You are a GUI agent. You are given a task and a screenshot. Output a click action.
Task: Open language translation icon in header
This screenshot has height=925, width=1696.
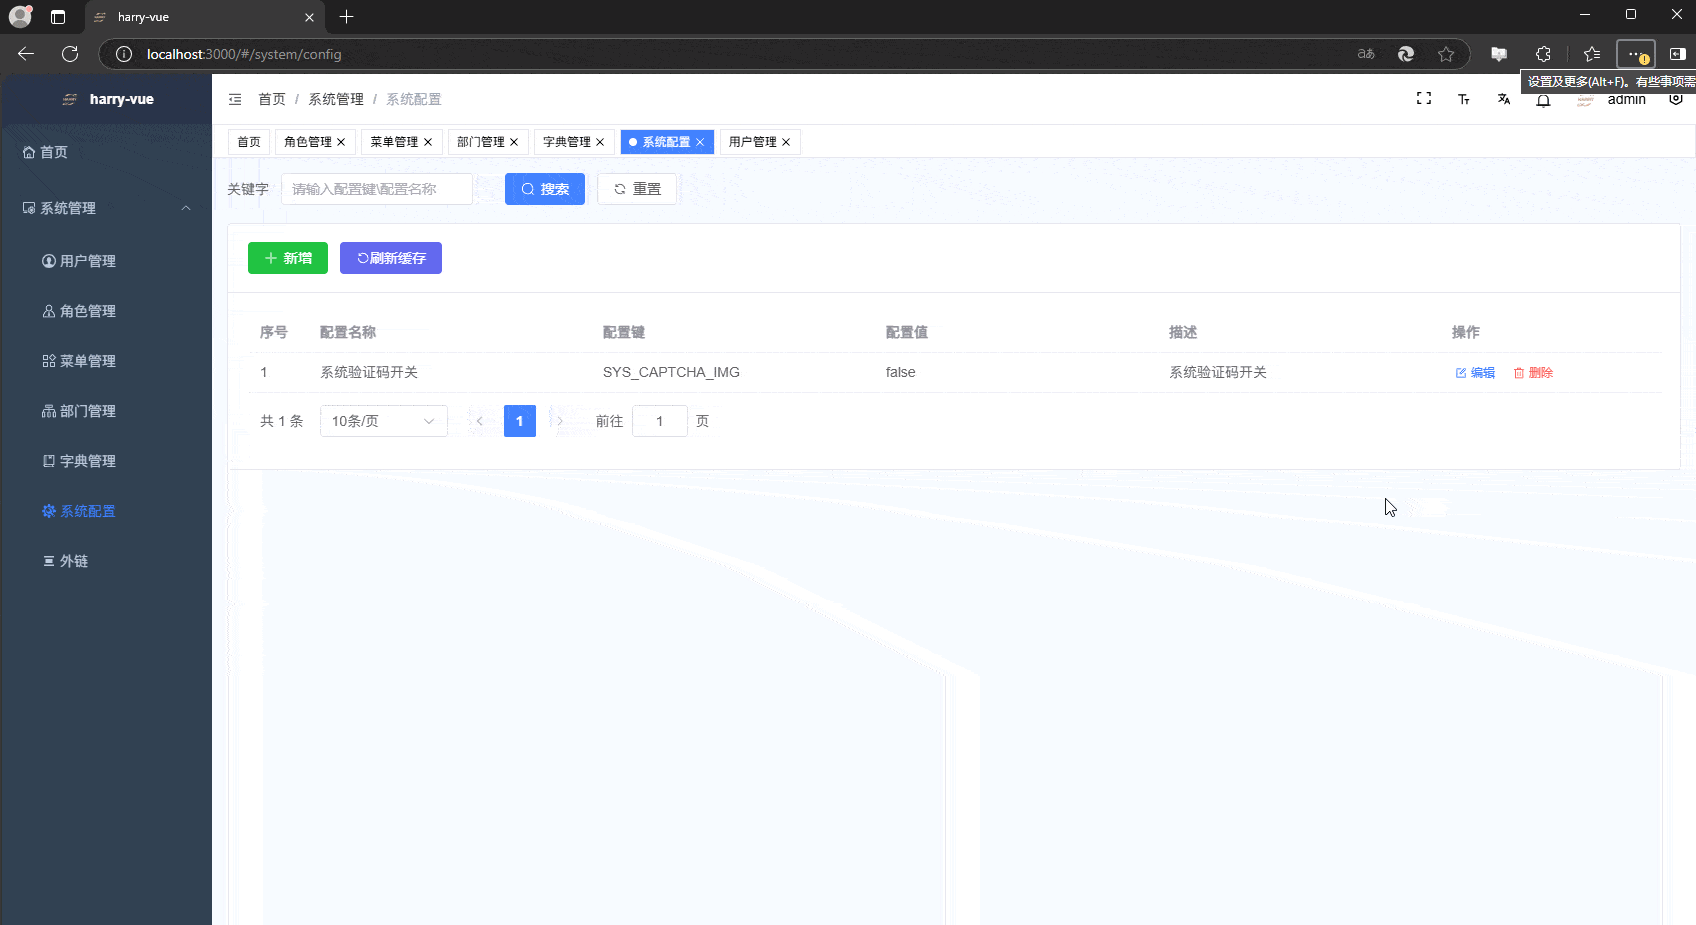pyautogui.click(x=1504, y=99)
